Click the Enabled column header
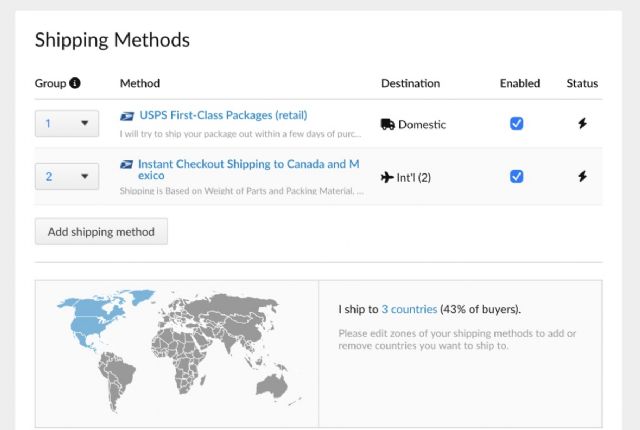The image size is (640, 430). pyautogui.click(x=519, y=84)
